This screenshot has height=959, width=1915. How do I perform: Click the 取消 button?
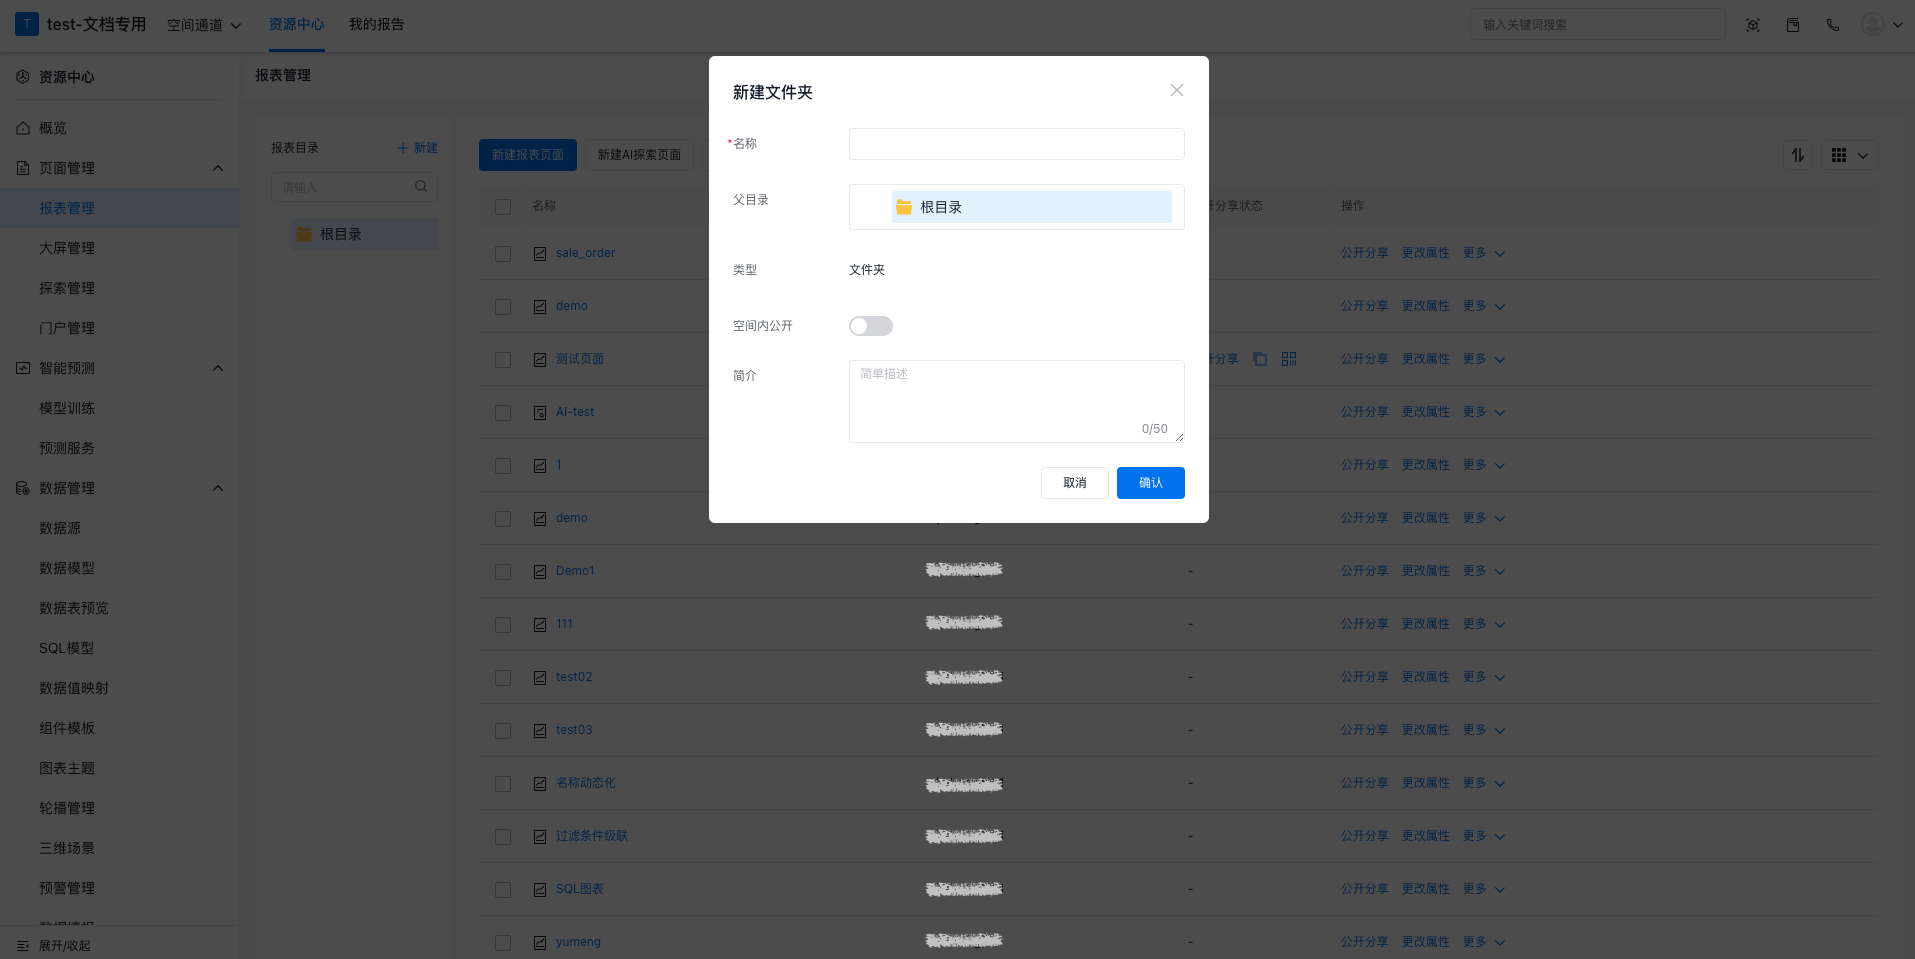(1075, 483)
